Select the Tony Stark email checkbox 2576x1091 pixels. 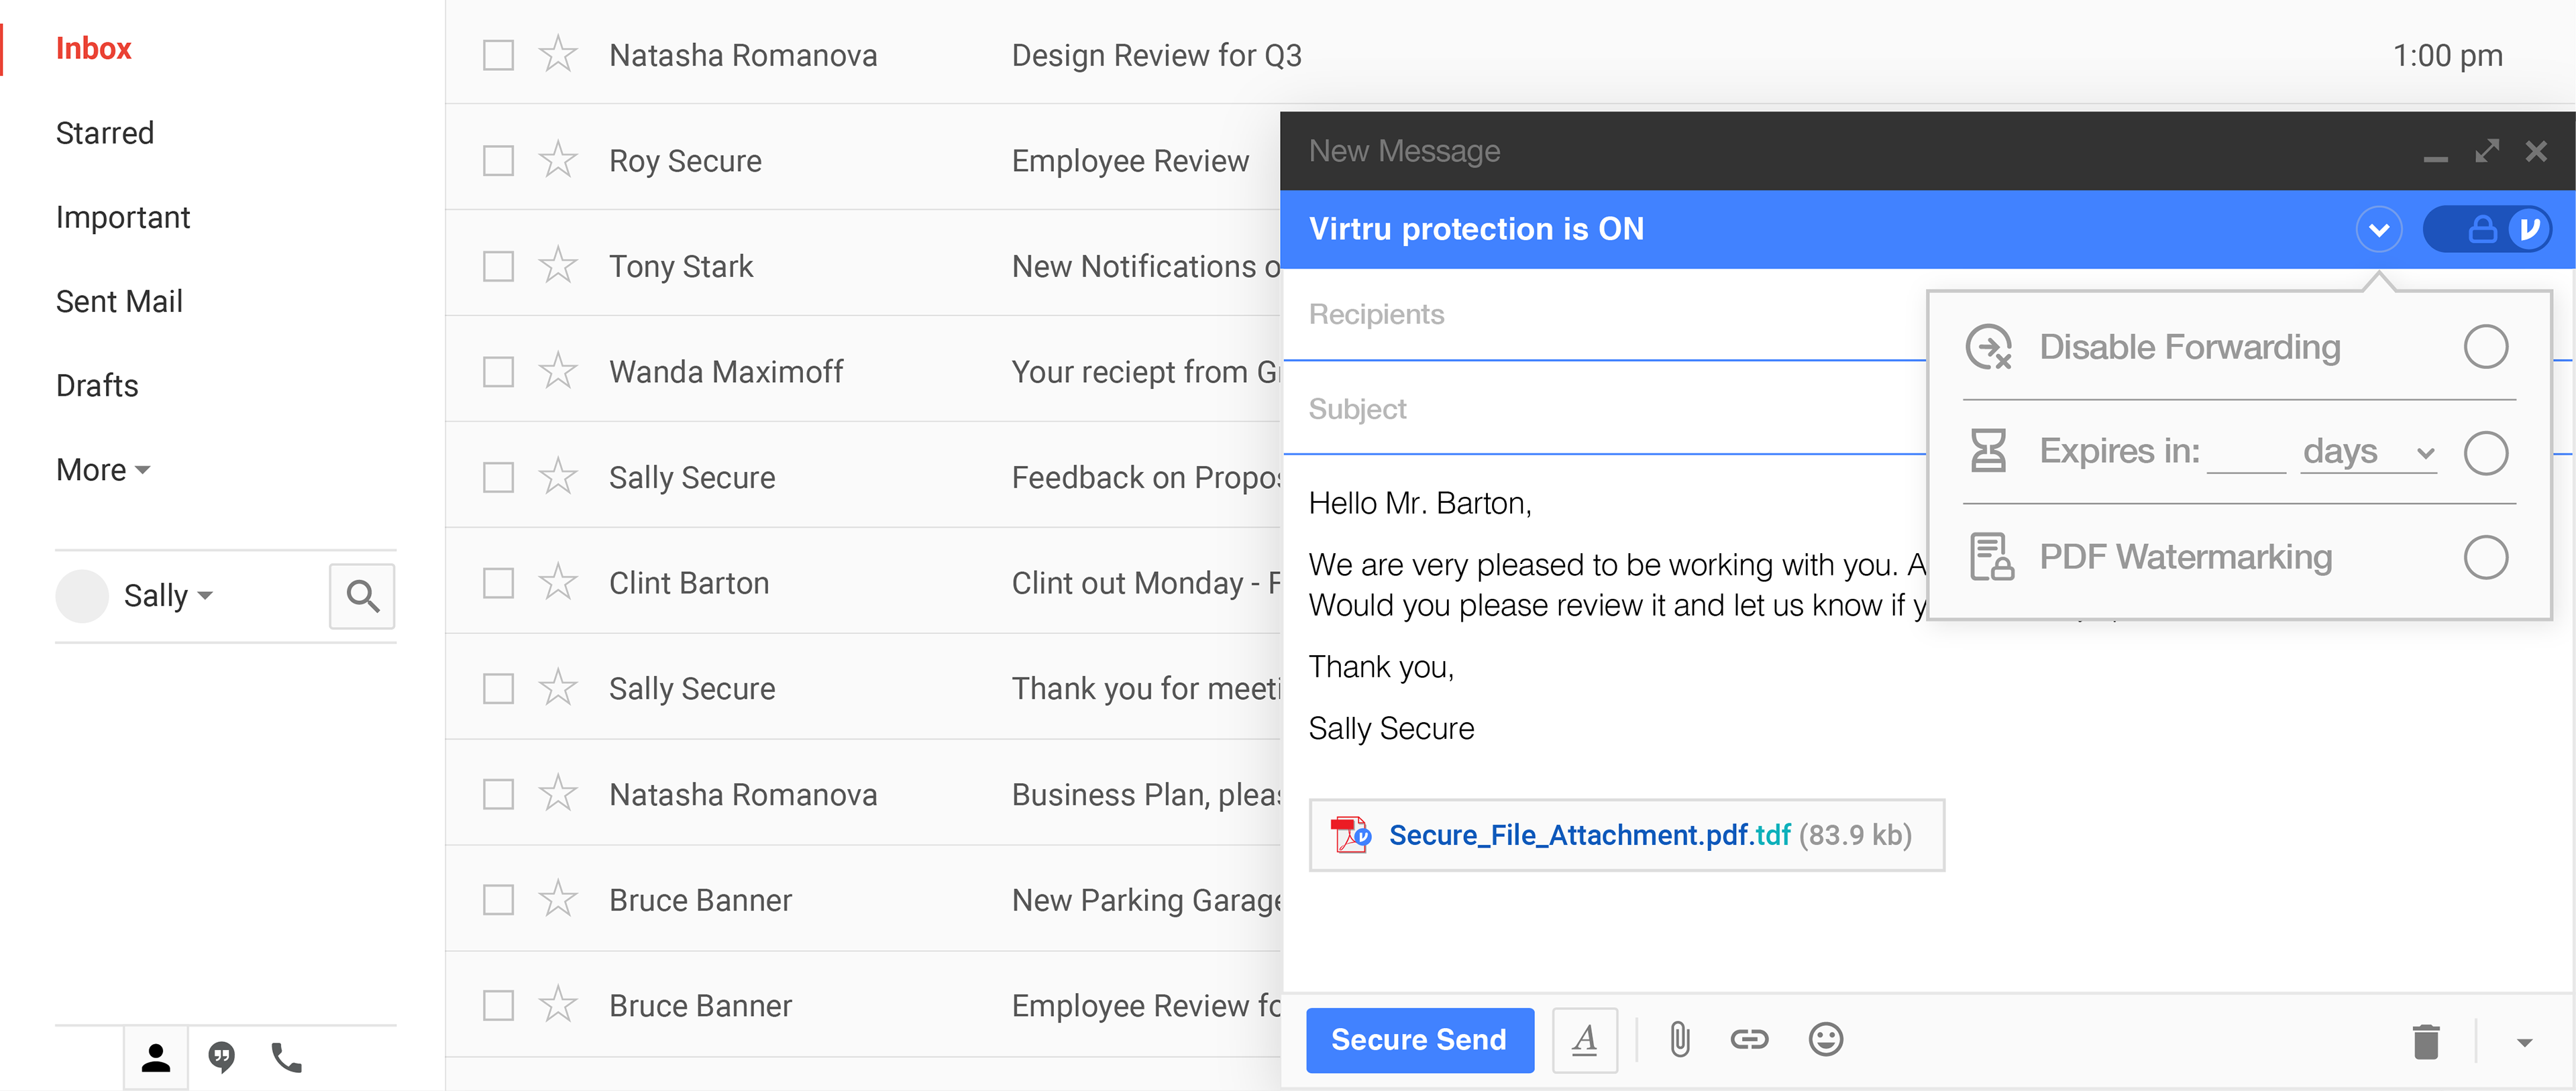pos(498,266)
